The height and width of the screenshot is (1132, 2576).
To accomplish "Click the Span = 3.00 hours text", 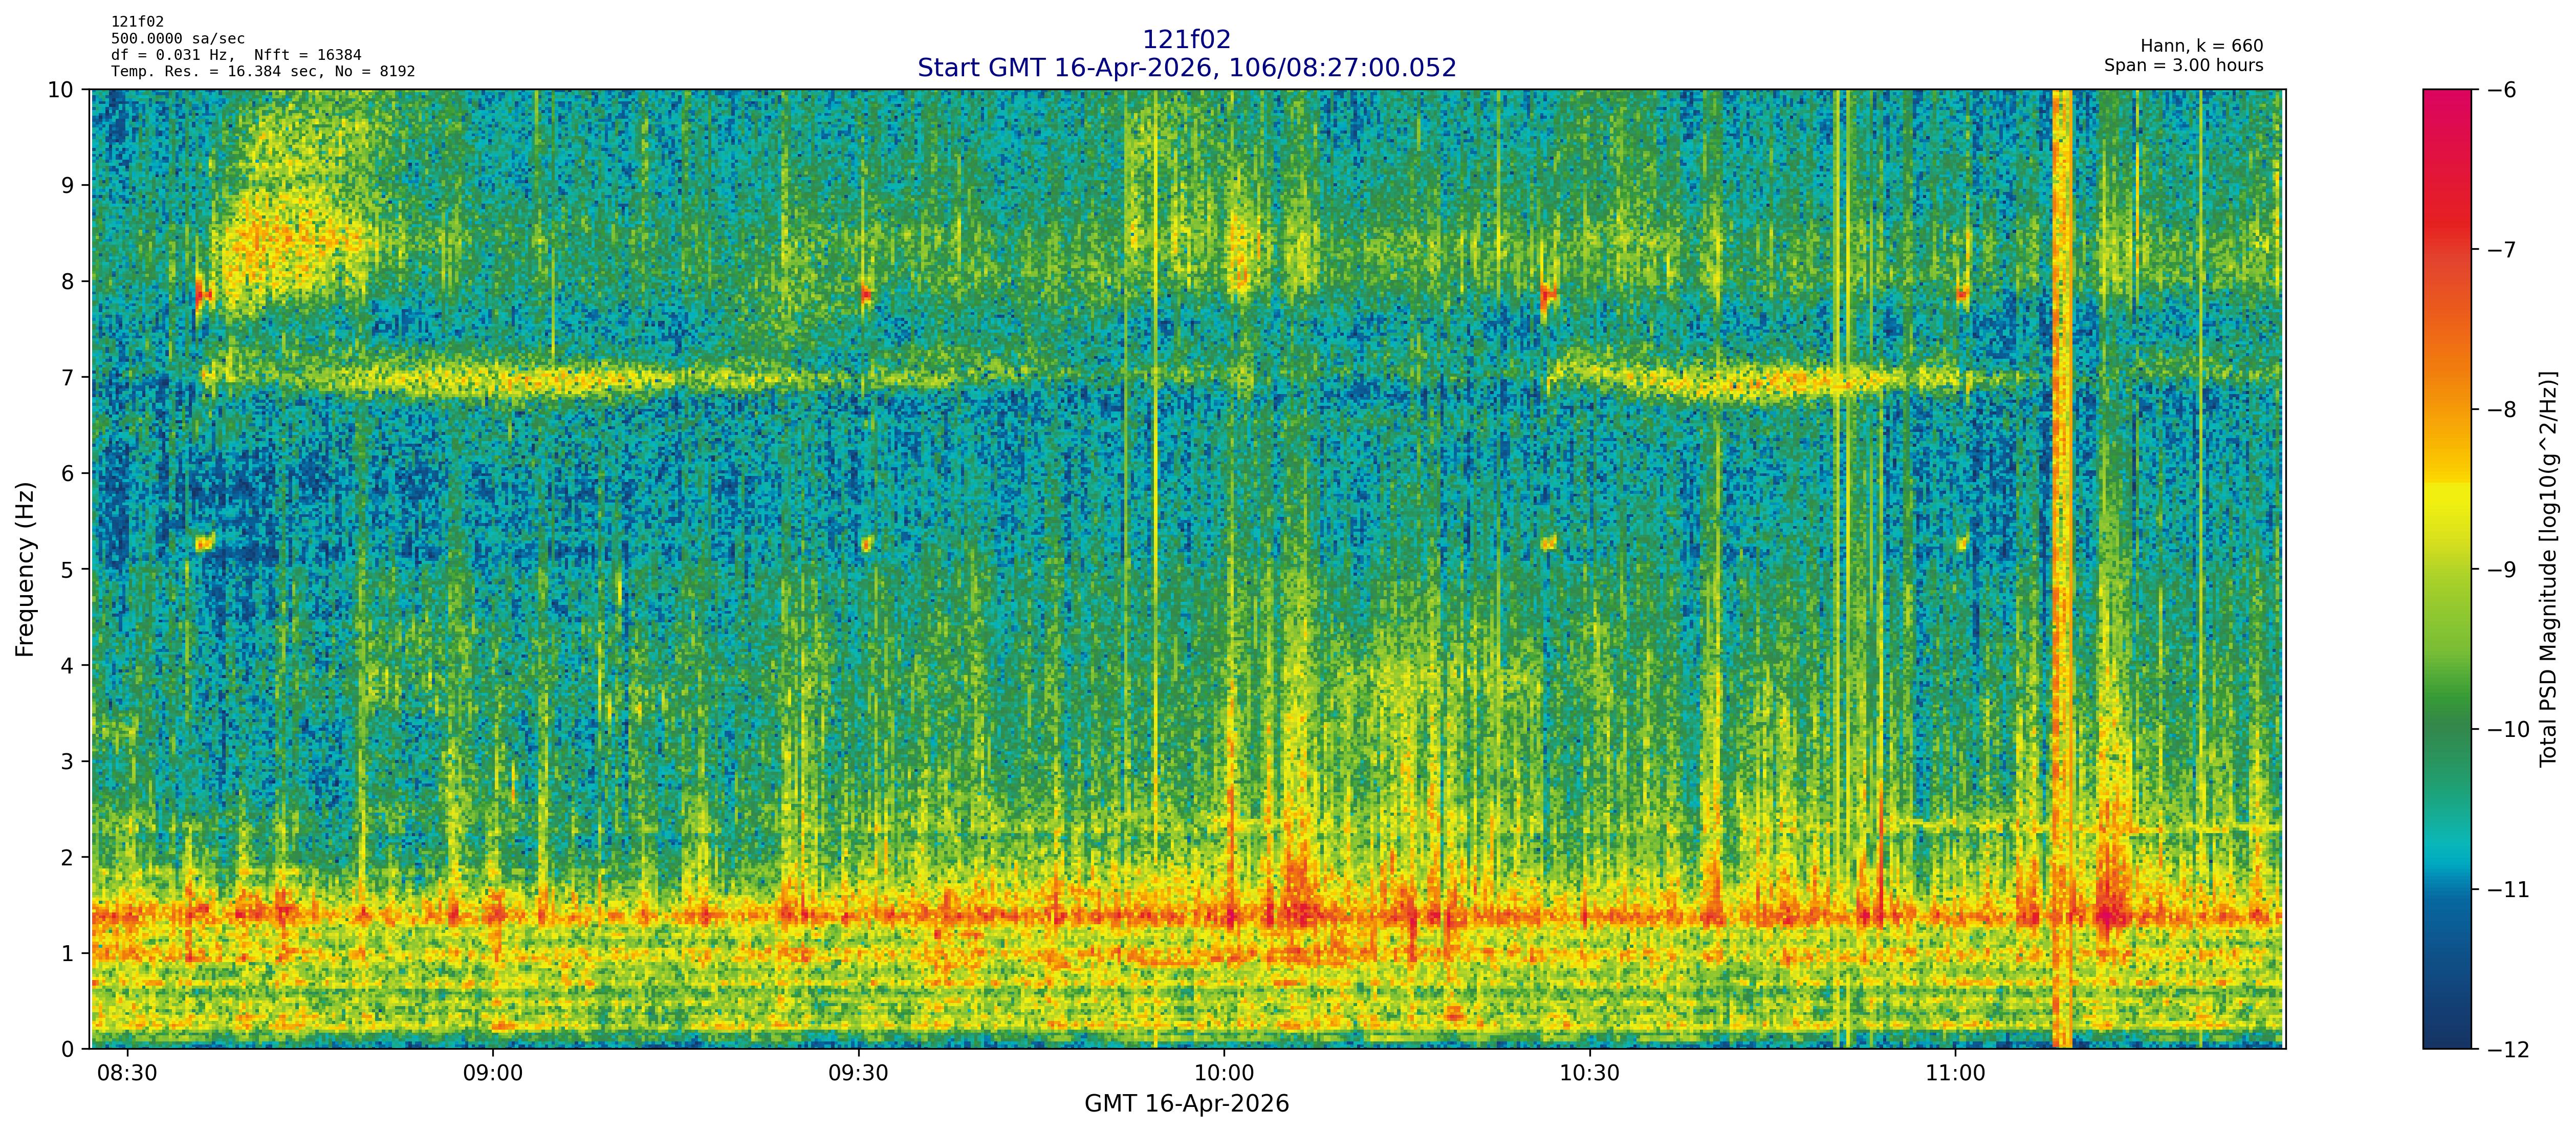I will coord(2183,66).
